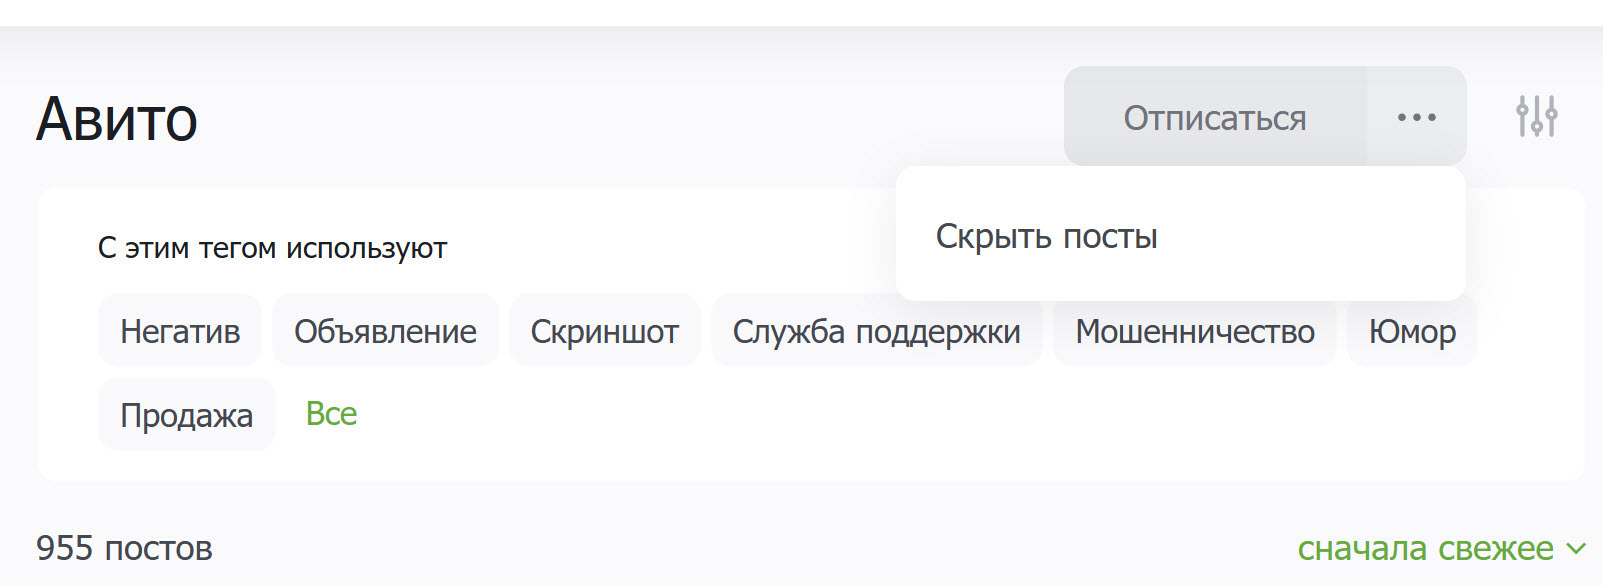Viewport: 1603px width, 586px height.
Task: Choose the 'Мошенничество' tag
Action: point(1194,331)
